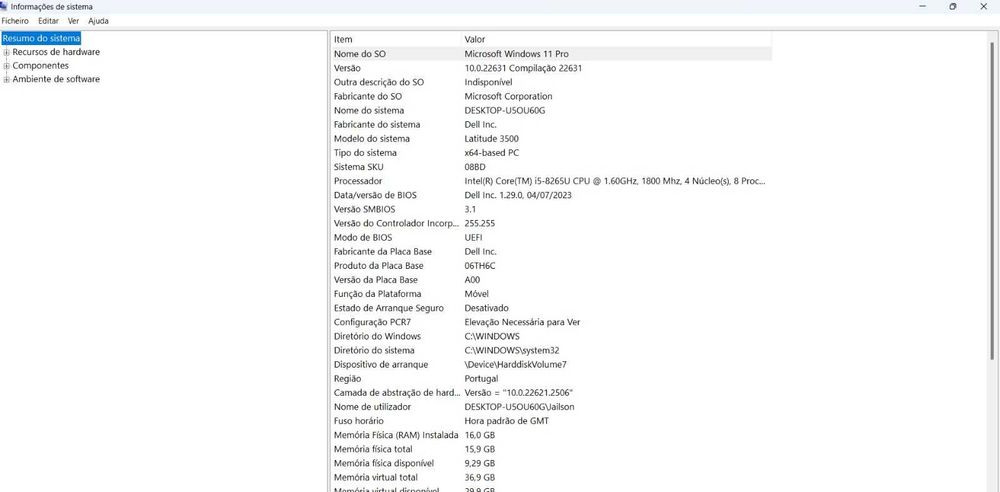
Task: Open the Ver menu
Action: 73,21
